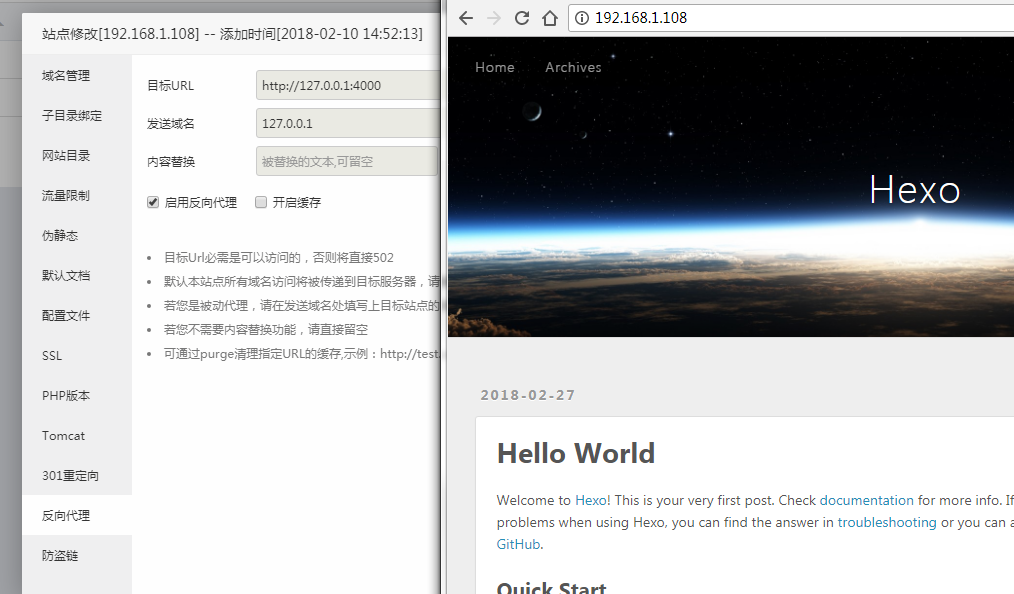1014x594 pixels.
Task: Reload the page in the browser
Action: pos(522,18)
